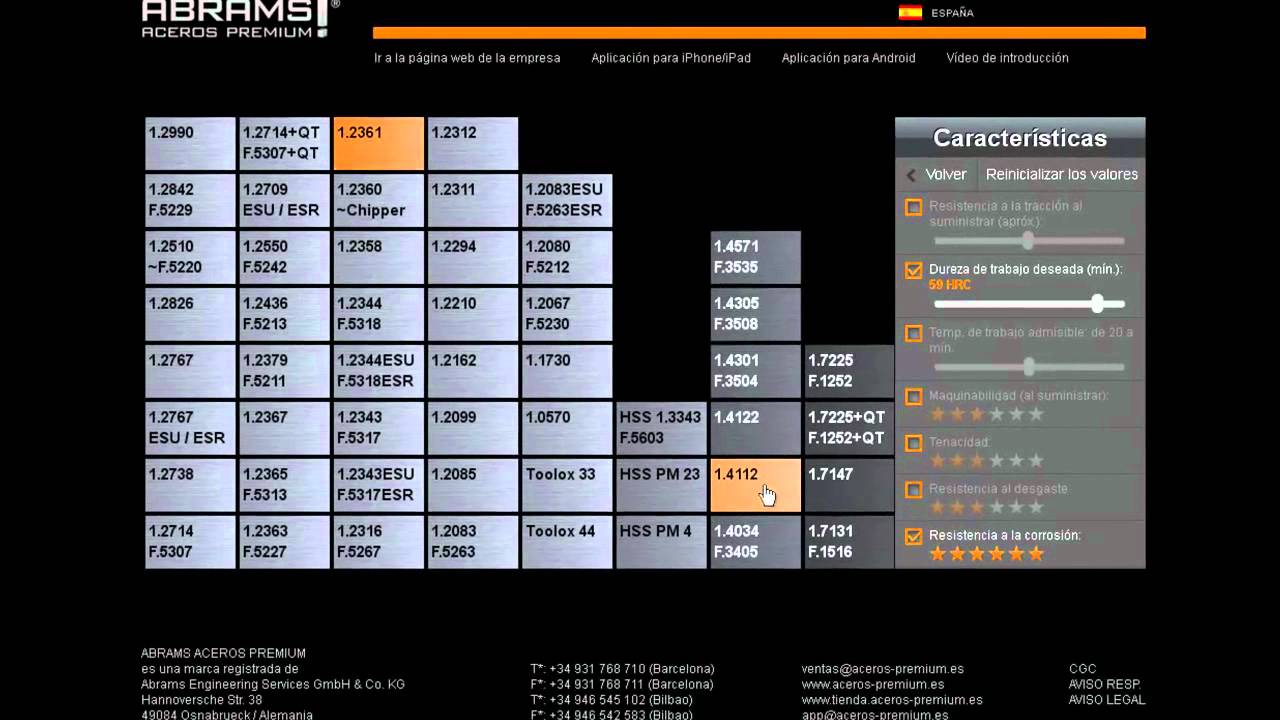Select steel tile 1.4305 F.3508
Image resolution: width=1280 pixels, height=720 pixels.
click(x=756, y=314)
